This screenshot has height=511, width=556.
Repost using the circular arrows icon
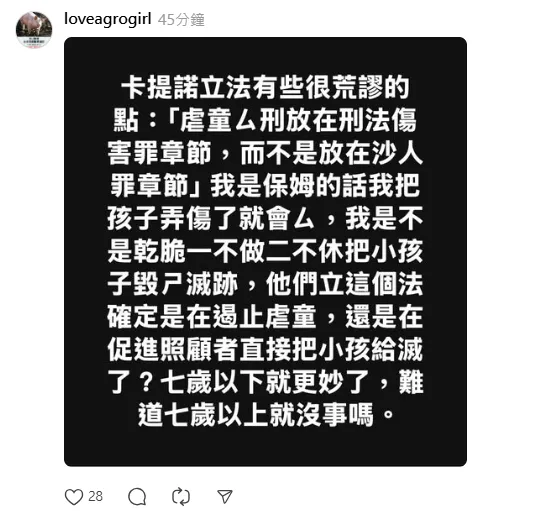click(181, 497)
